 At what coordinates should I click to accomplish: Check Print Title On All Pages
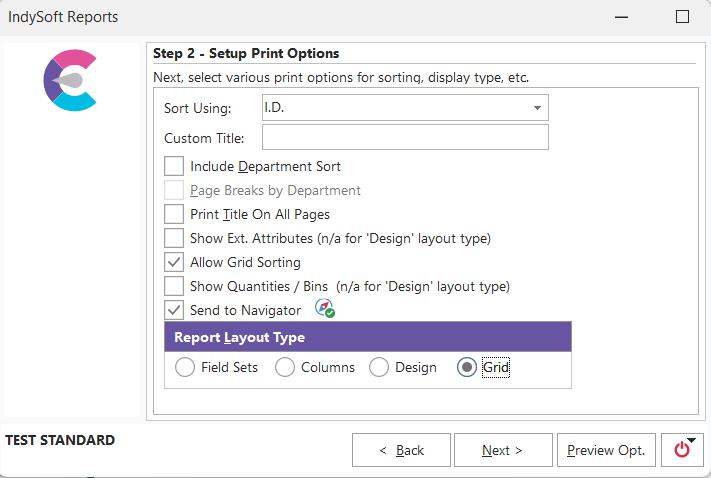174,214
